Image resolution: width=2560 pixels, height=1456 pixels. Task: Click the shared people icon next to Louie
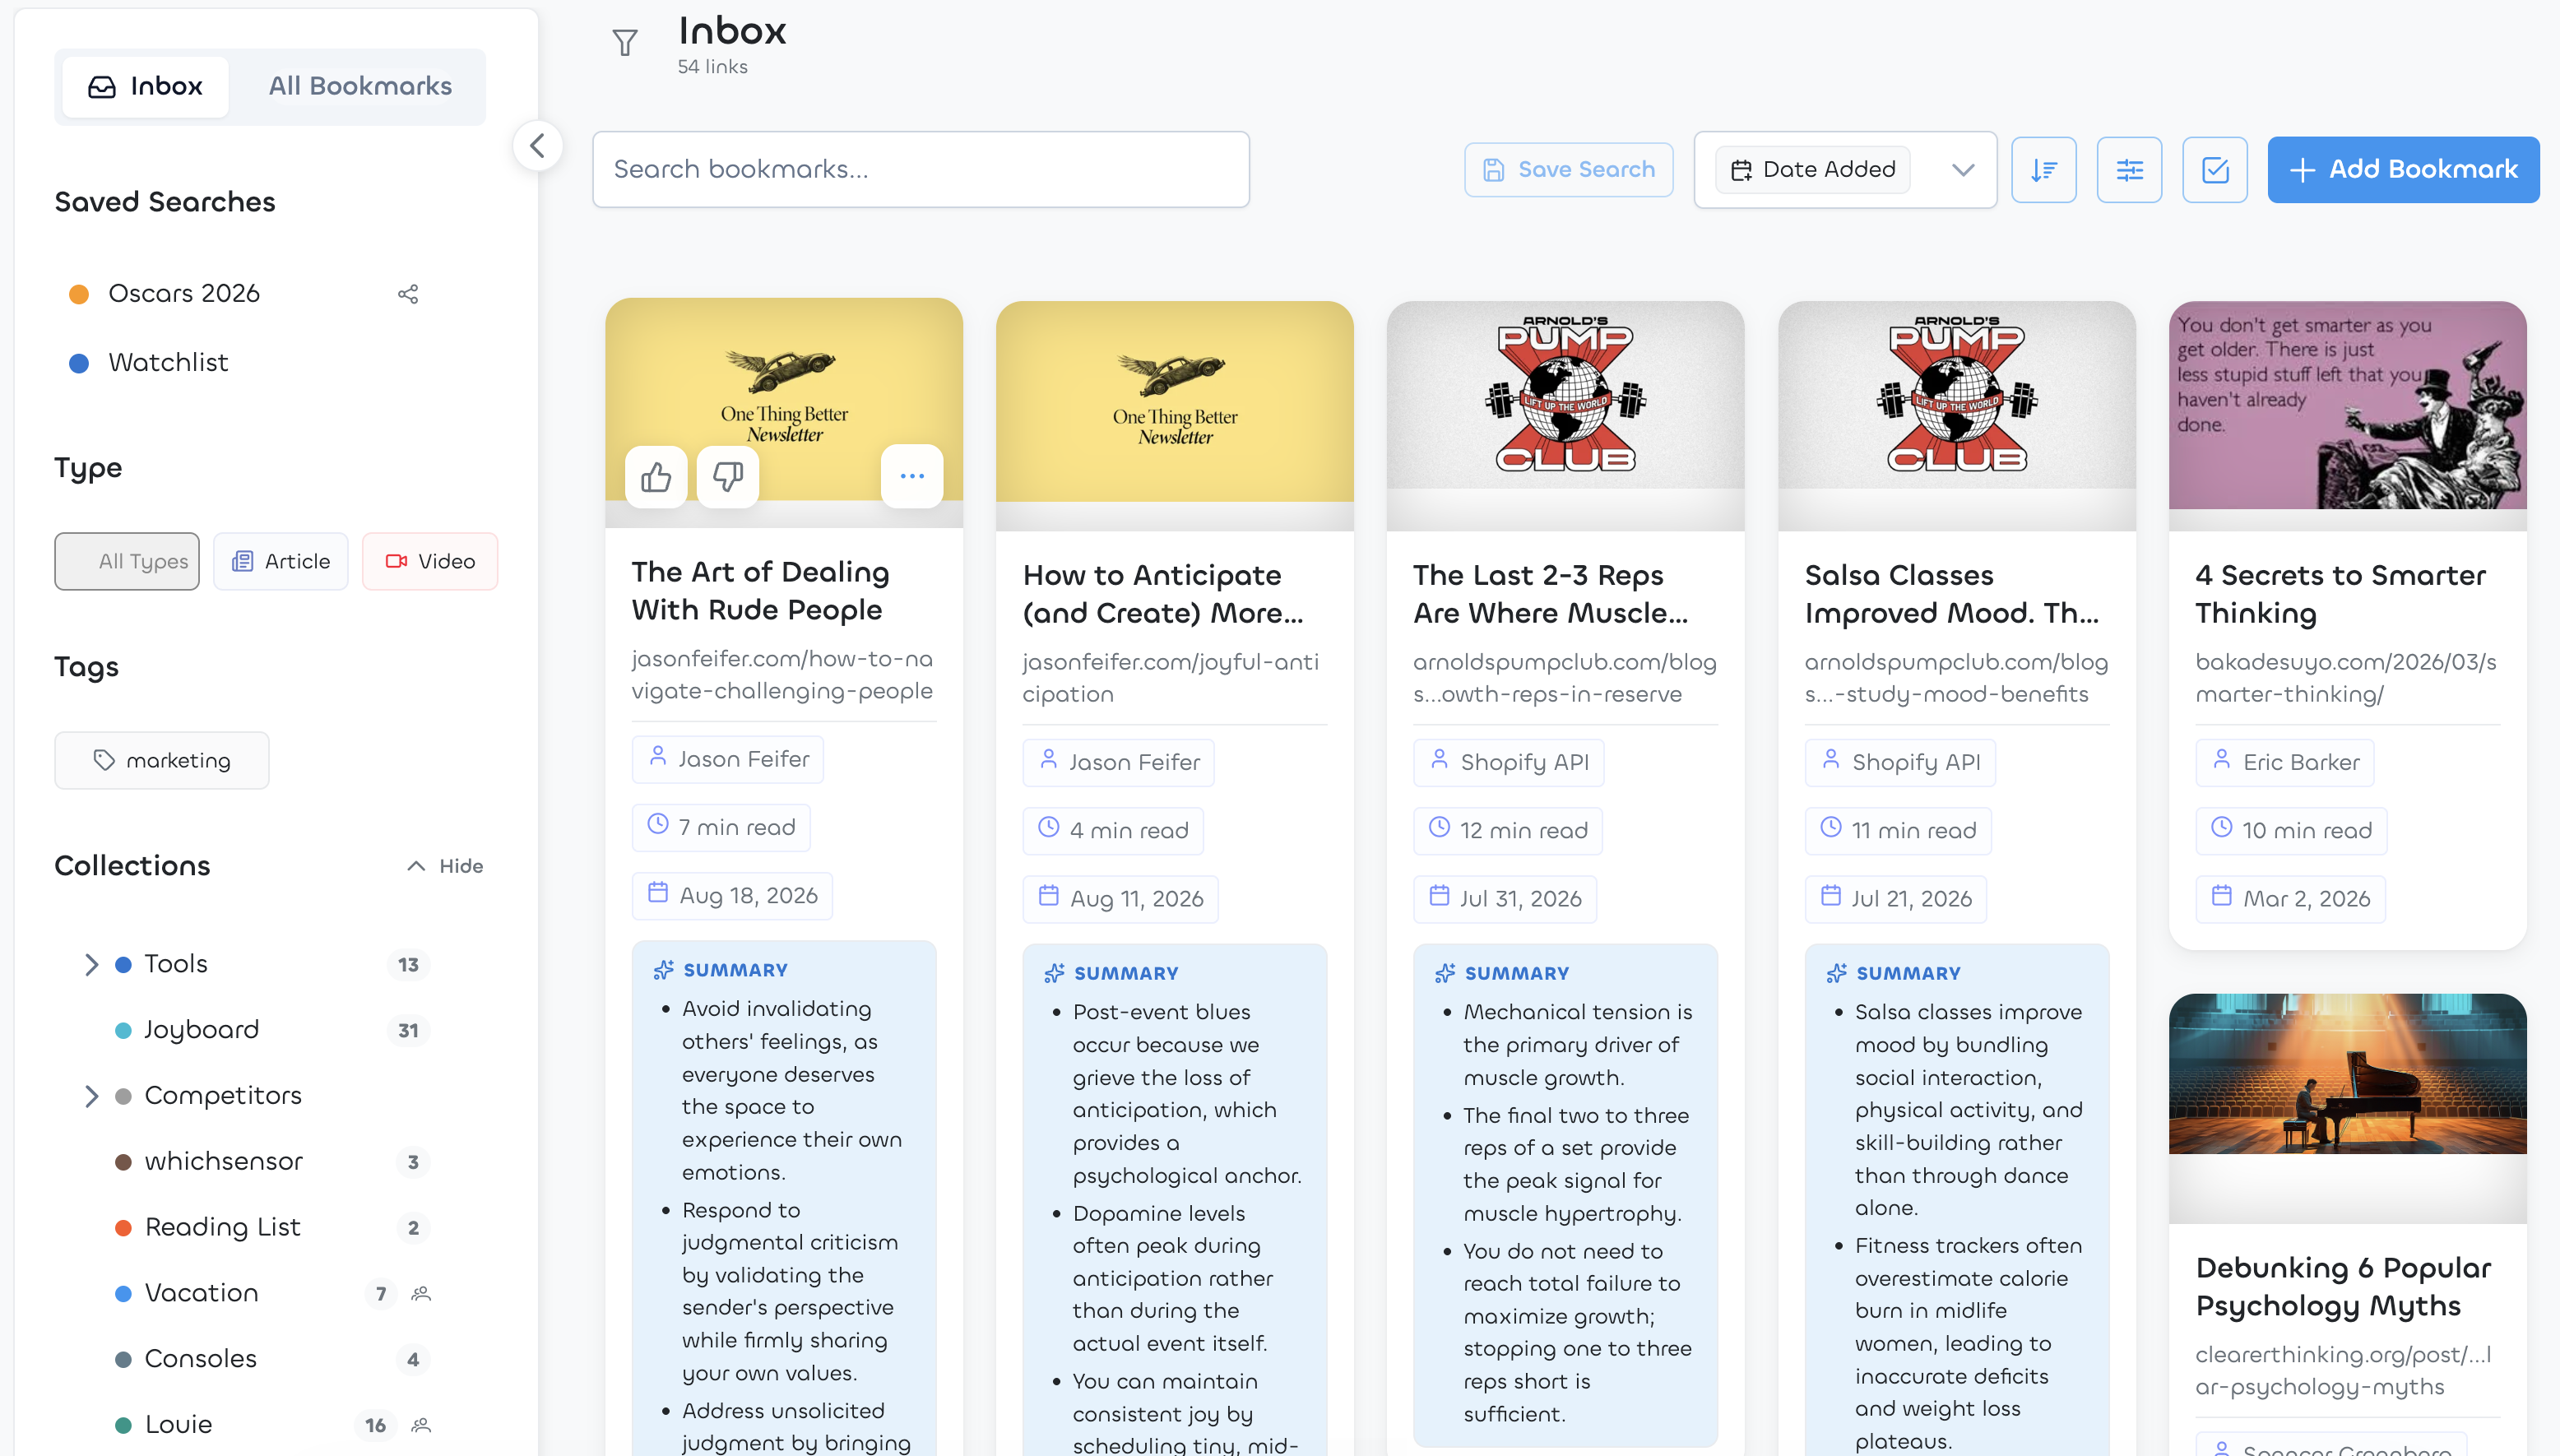(422, 1425)
